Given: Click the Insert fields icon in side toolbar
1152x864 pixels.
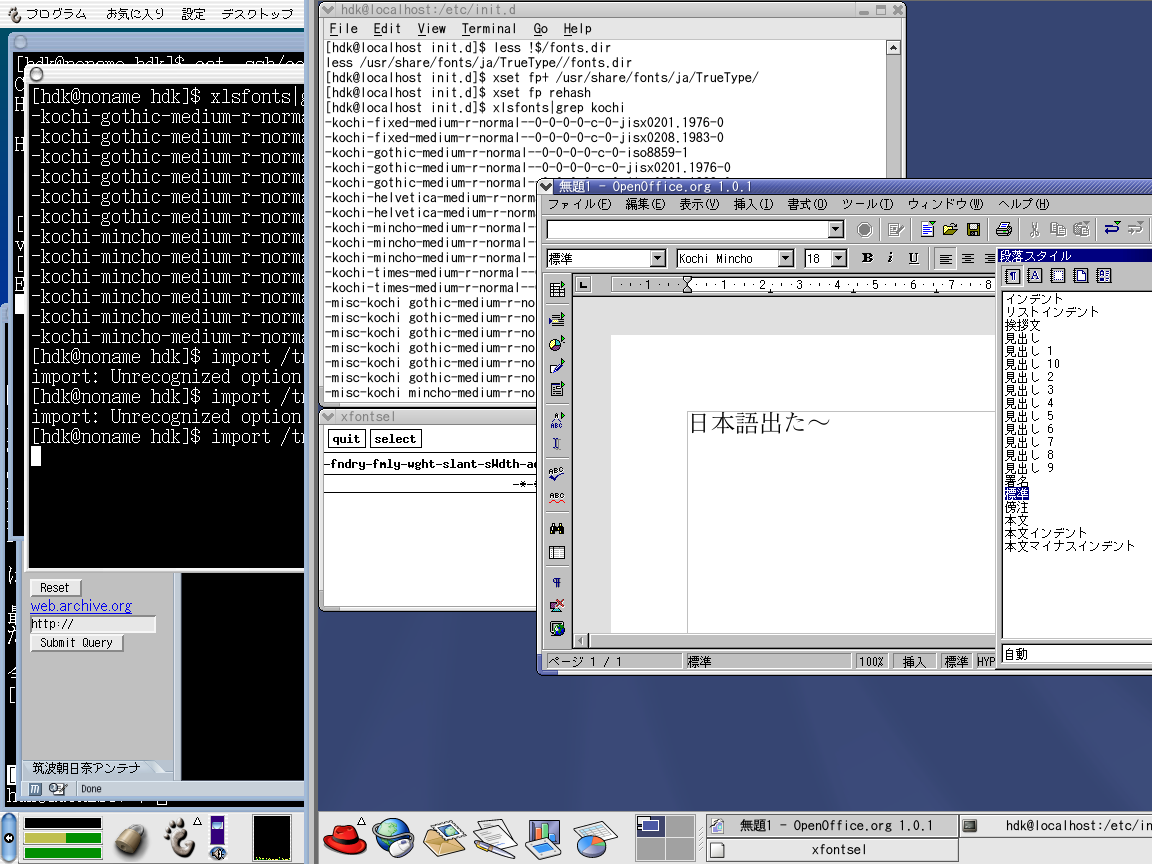Looking at the screenshot, I should 557,320.
